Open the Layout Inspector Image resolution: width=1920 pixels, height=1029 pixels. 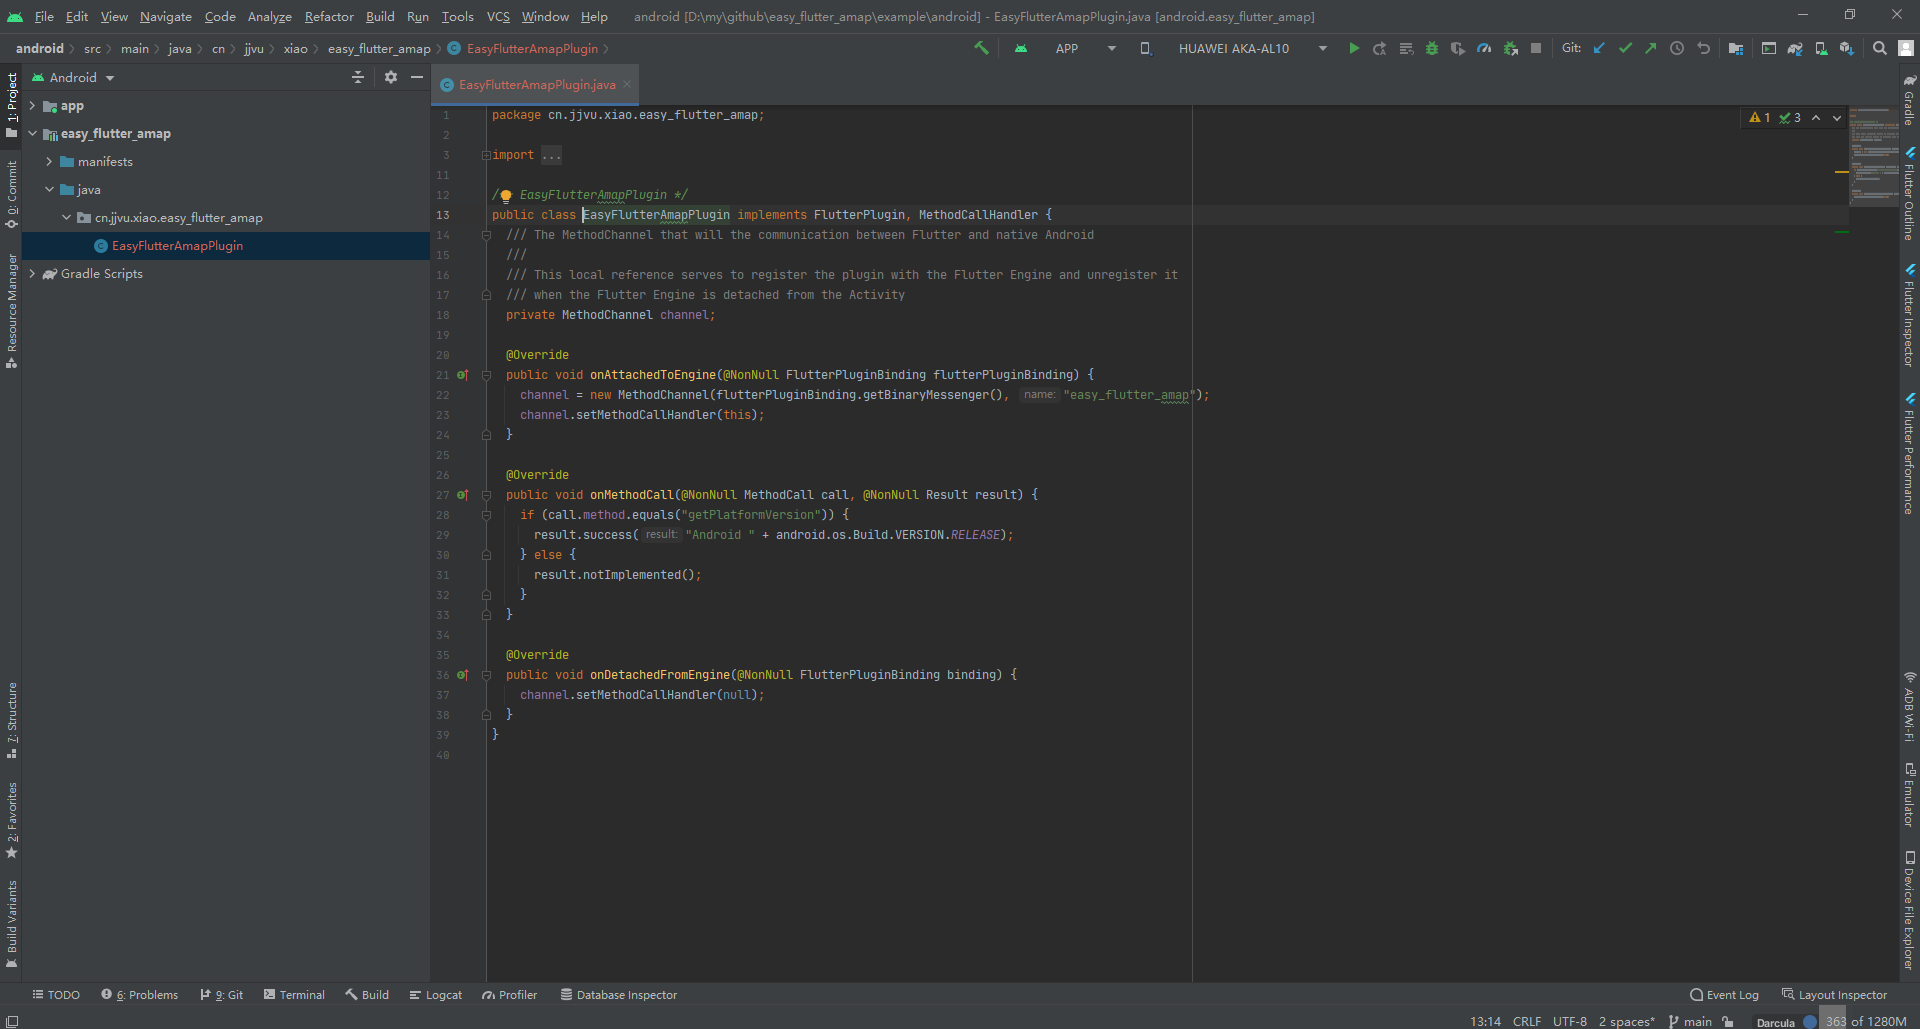click(x=1843, y=994)
